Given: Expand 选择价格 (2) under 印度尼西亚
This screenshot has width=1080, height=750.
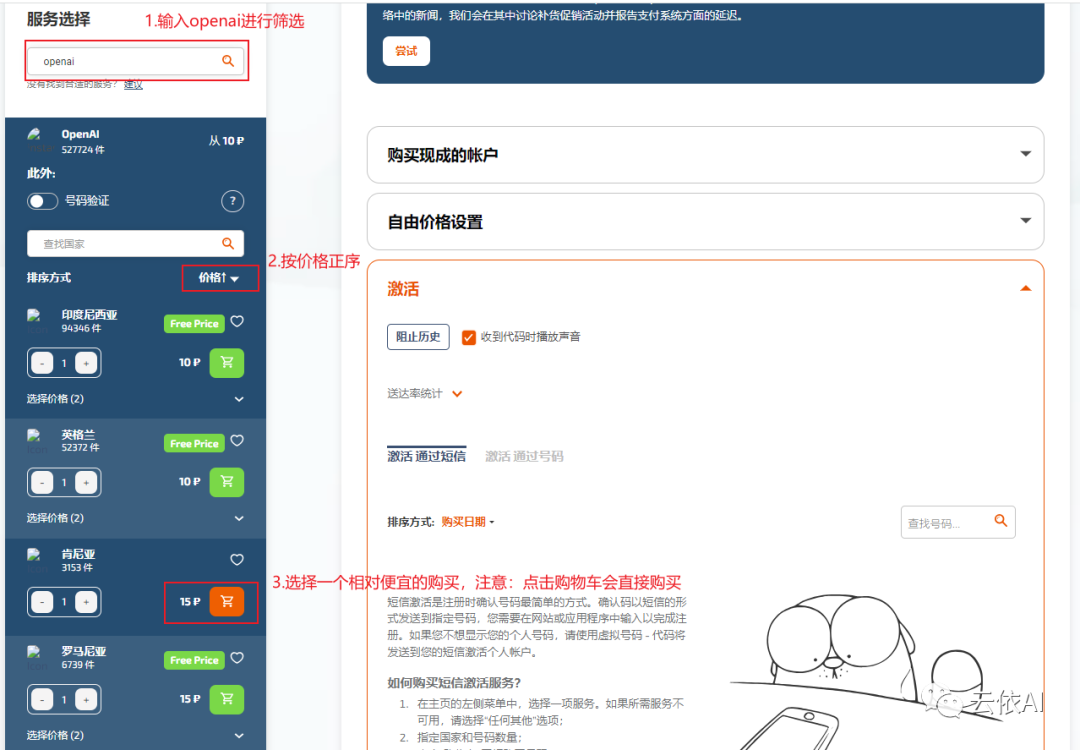Looking at the screenshot, I should [x=135, y=399].
